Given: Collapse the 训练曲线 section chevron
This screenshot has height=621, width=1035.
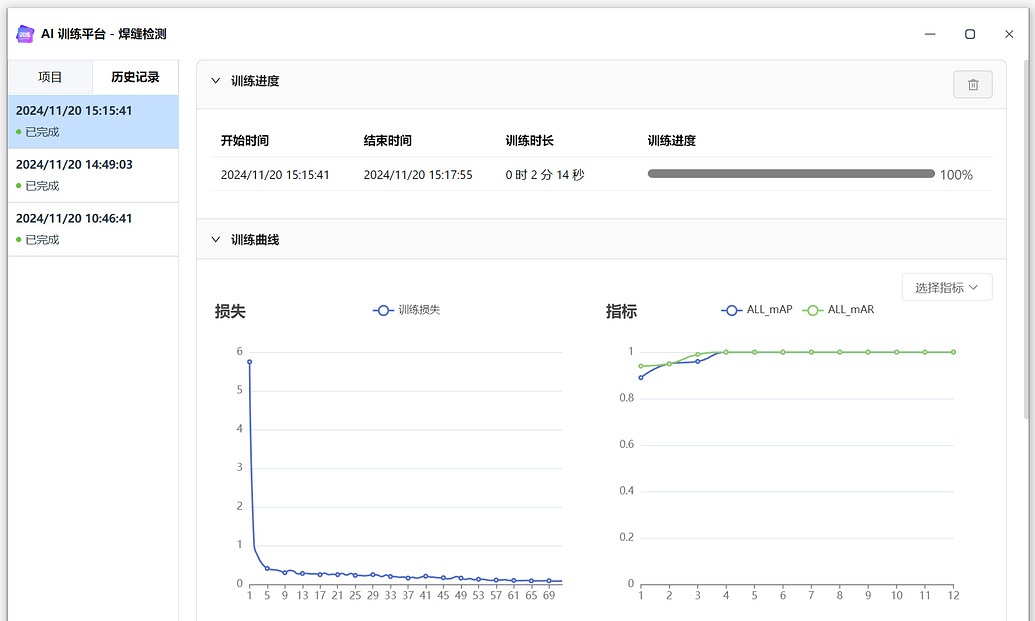Looking at the screenshot, I should (215, 240).
